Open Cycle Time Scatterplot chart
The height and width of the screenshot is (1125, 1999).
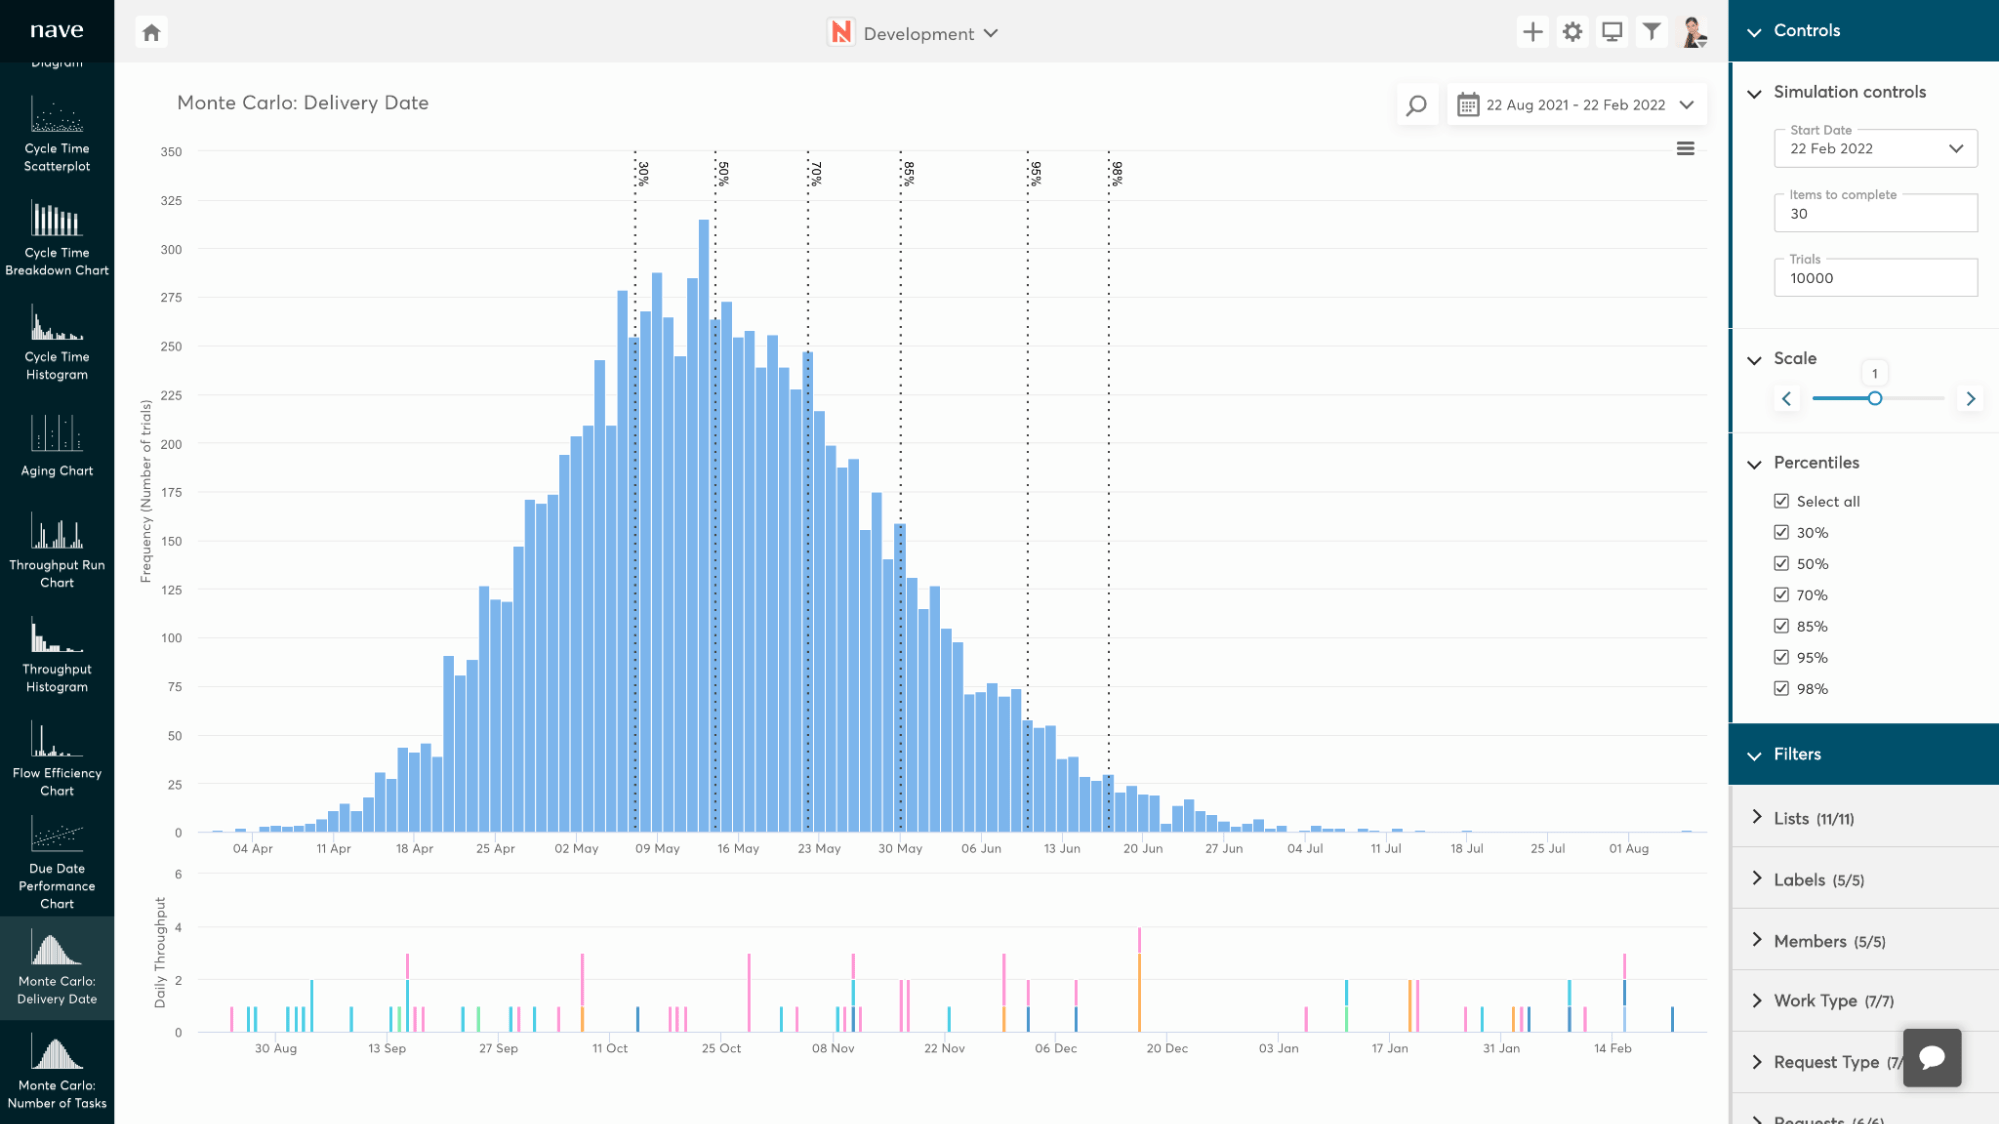[57, 135]
